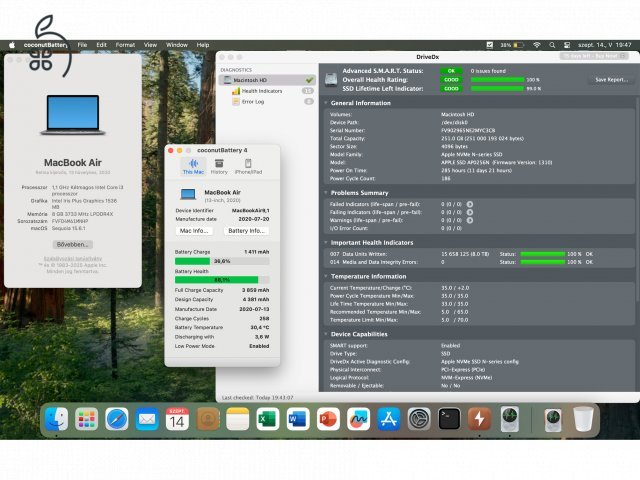Open the Help menu
This screenshot has height=480, width=640.
click(x=203, y=45)
